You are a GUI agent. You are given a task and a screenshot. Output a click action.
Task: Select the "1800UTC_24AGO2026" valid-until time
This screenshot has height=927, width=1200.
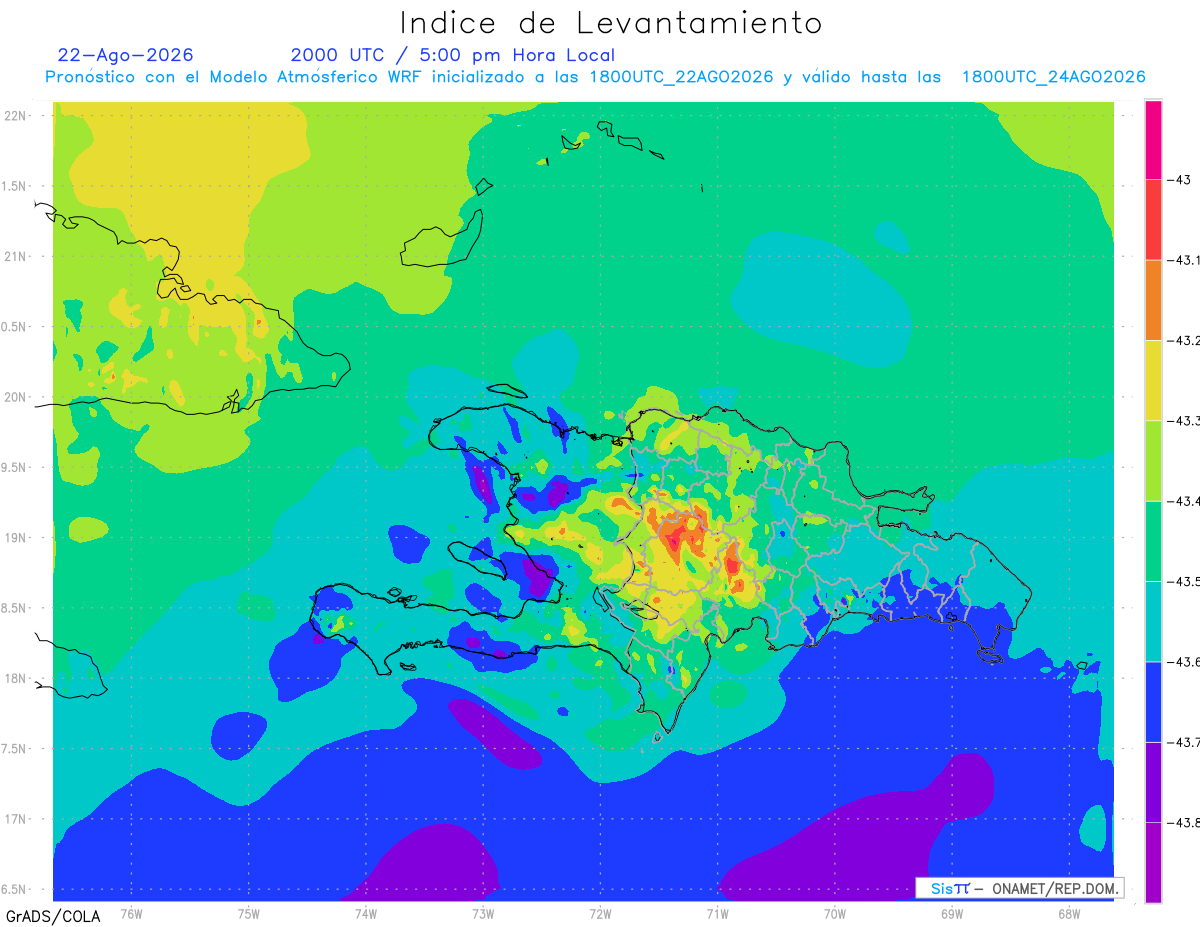click(1054, 77)
